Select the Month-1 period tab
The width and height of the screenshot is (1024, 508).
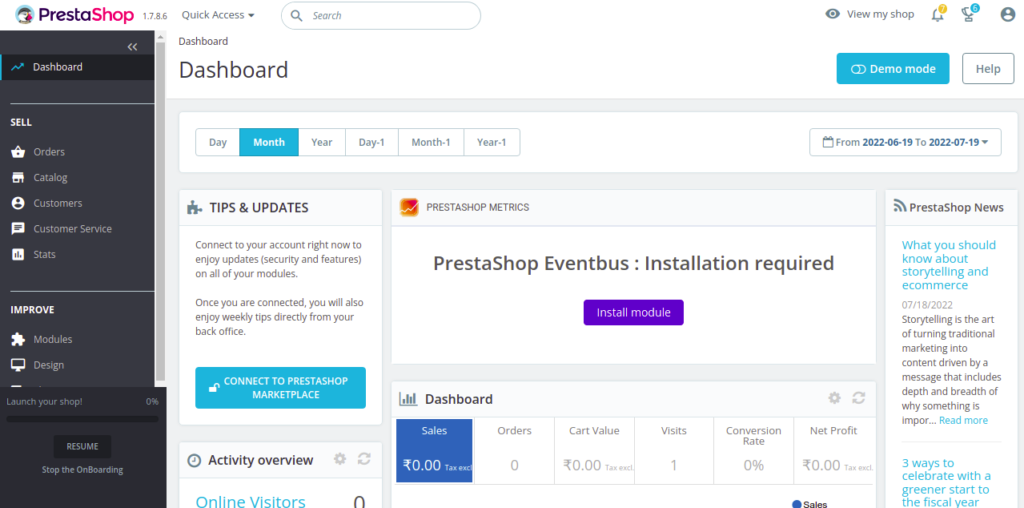(431, 142)
